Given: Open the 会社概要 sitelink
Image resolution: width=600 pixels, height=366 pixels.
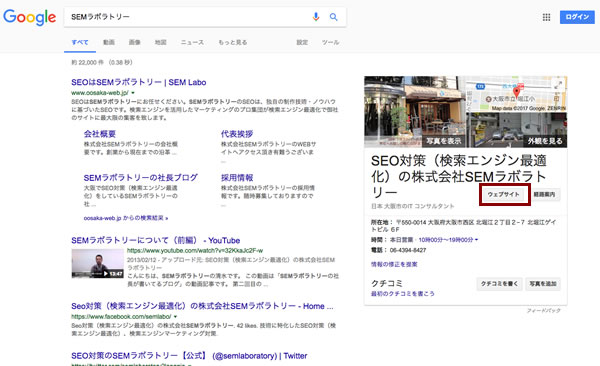Looking at the screenshot, I should (99, 134).
